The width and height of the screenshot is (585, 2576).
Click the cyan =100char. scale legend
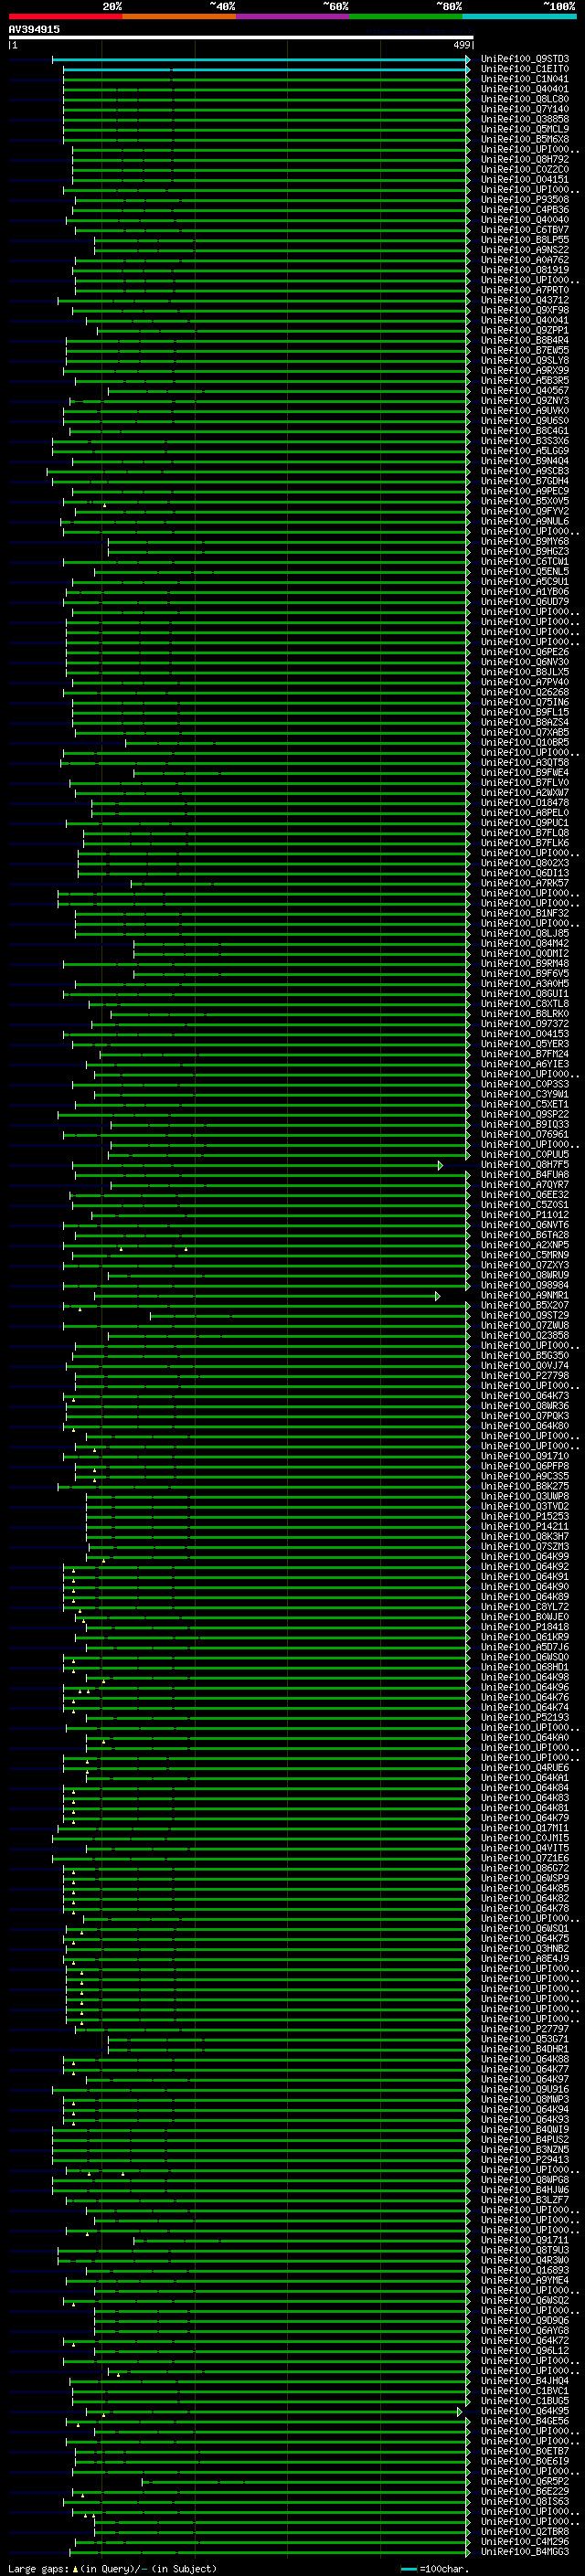(x=436, y=2569)
